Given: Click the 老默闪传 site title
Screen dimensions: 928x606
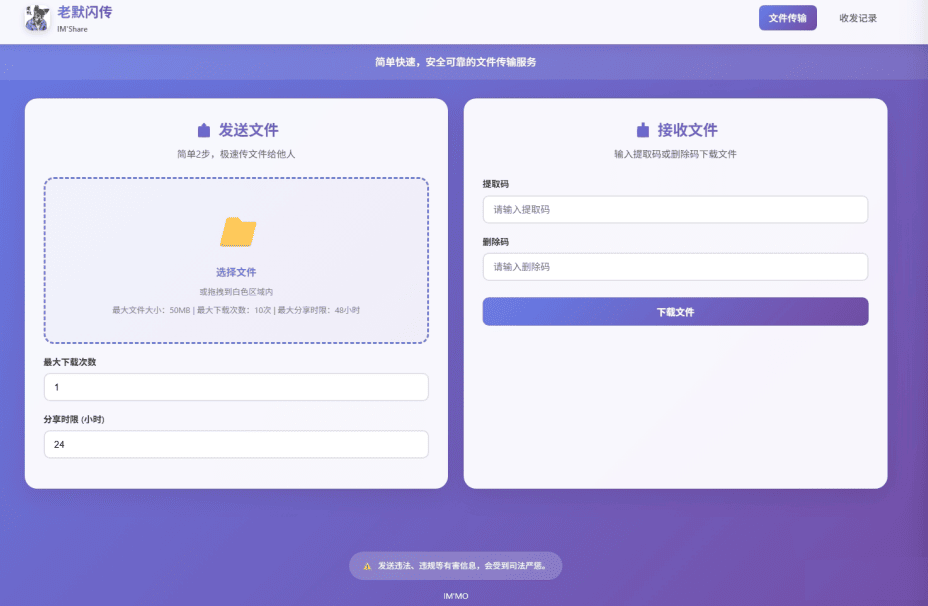Looking at the screenshot, I should click(85, 12).
